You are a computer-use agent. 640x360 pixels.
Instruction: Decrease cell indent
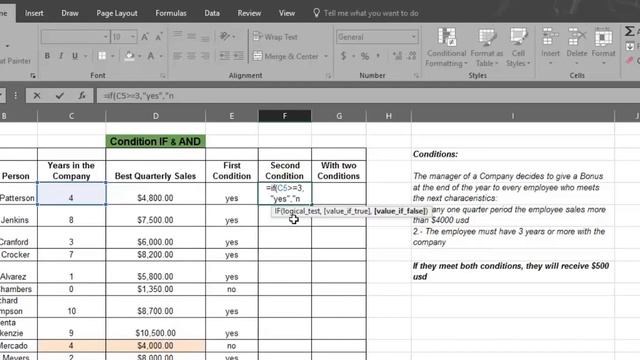coord(224,56)
